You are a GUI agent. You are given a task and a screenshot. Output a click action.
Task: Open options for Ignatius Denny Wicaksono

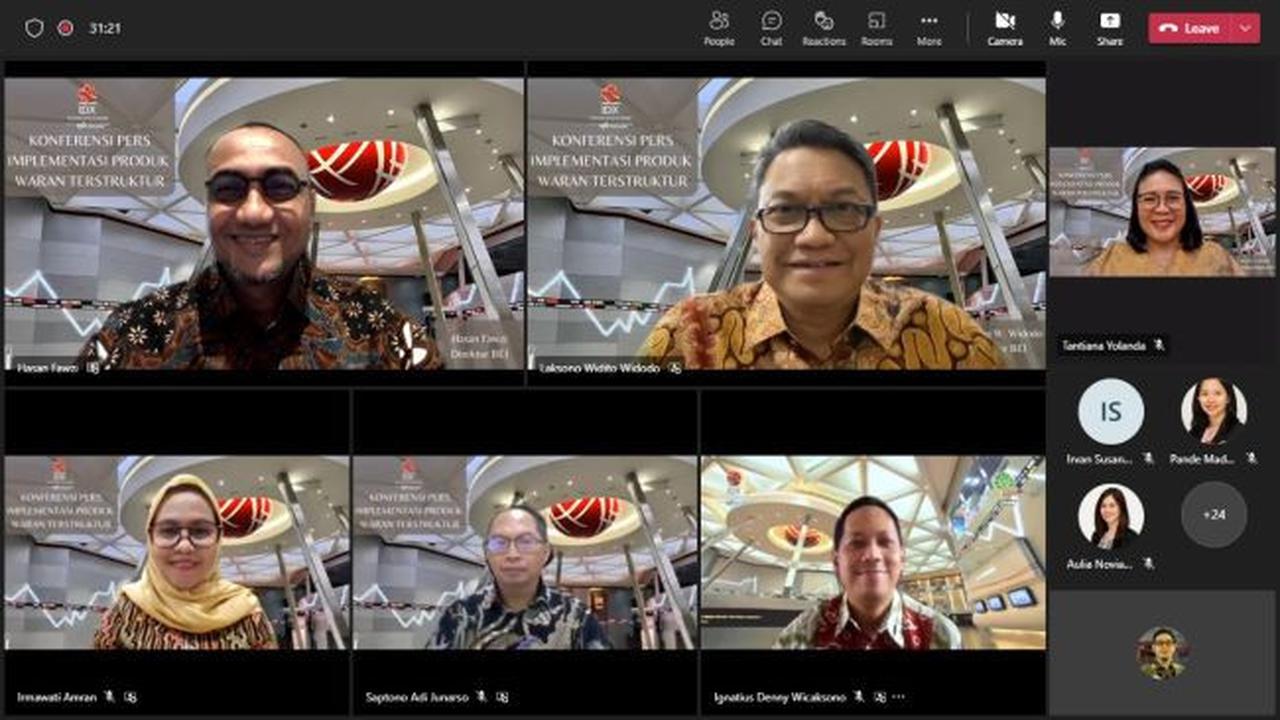[898, 697]
